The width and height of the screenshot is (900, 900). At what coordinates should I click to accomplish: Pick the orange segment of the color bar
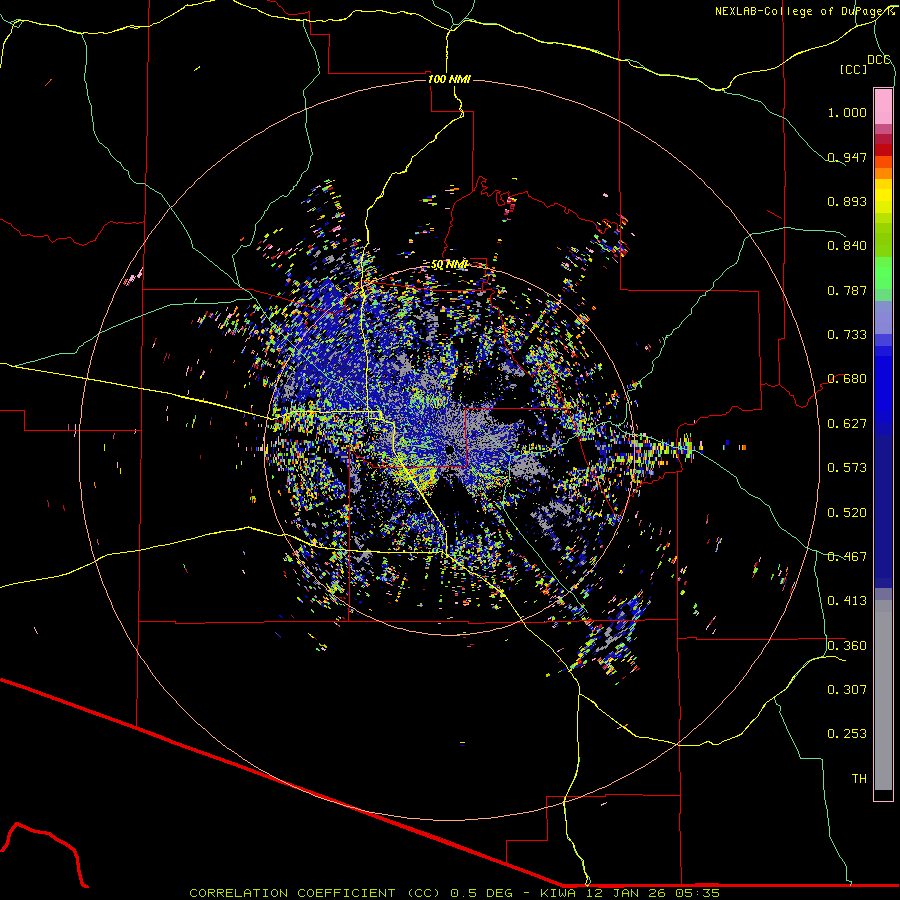(x=883, y=173)
